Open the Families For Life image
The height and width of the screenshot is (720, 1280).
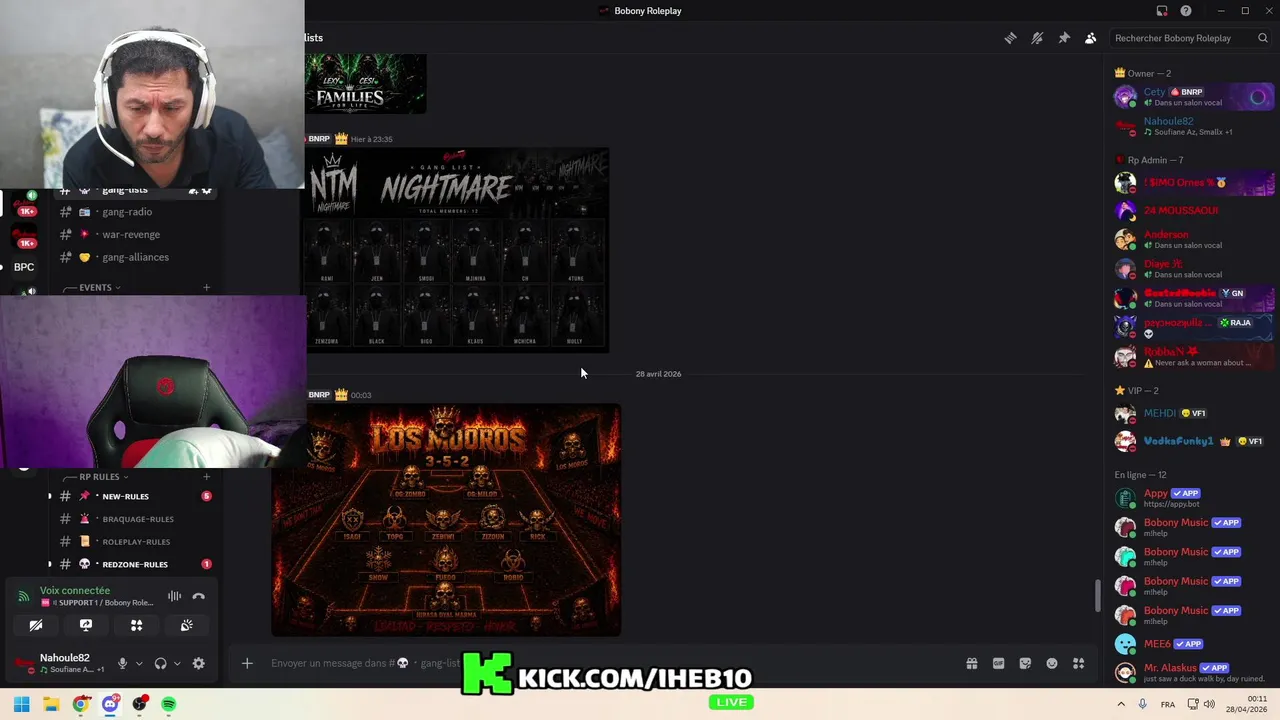coord(366,84)
